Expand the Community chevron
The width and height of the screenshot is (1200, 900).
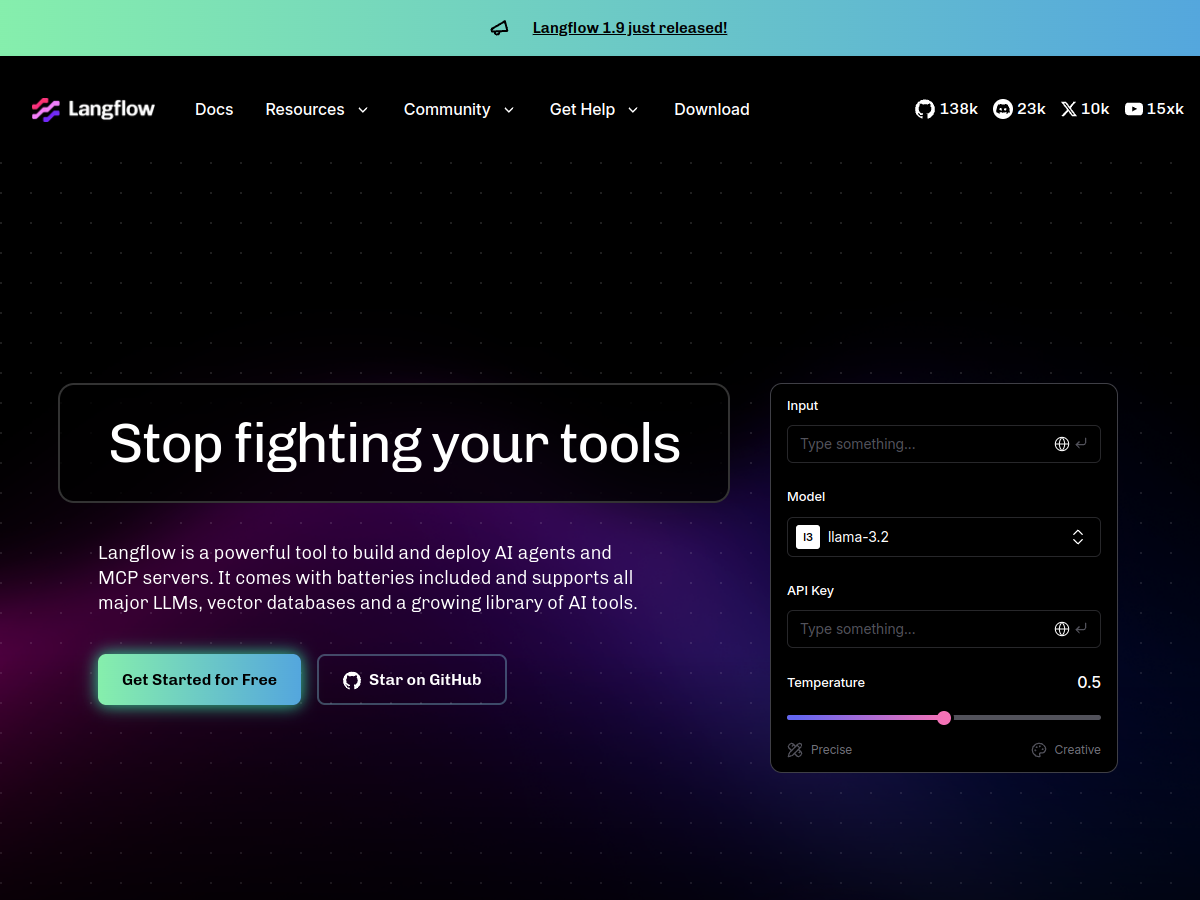tap(508, 110)
